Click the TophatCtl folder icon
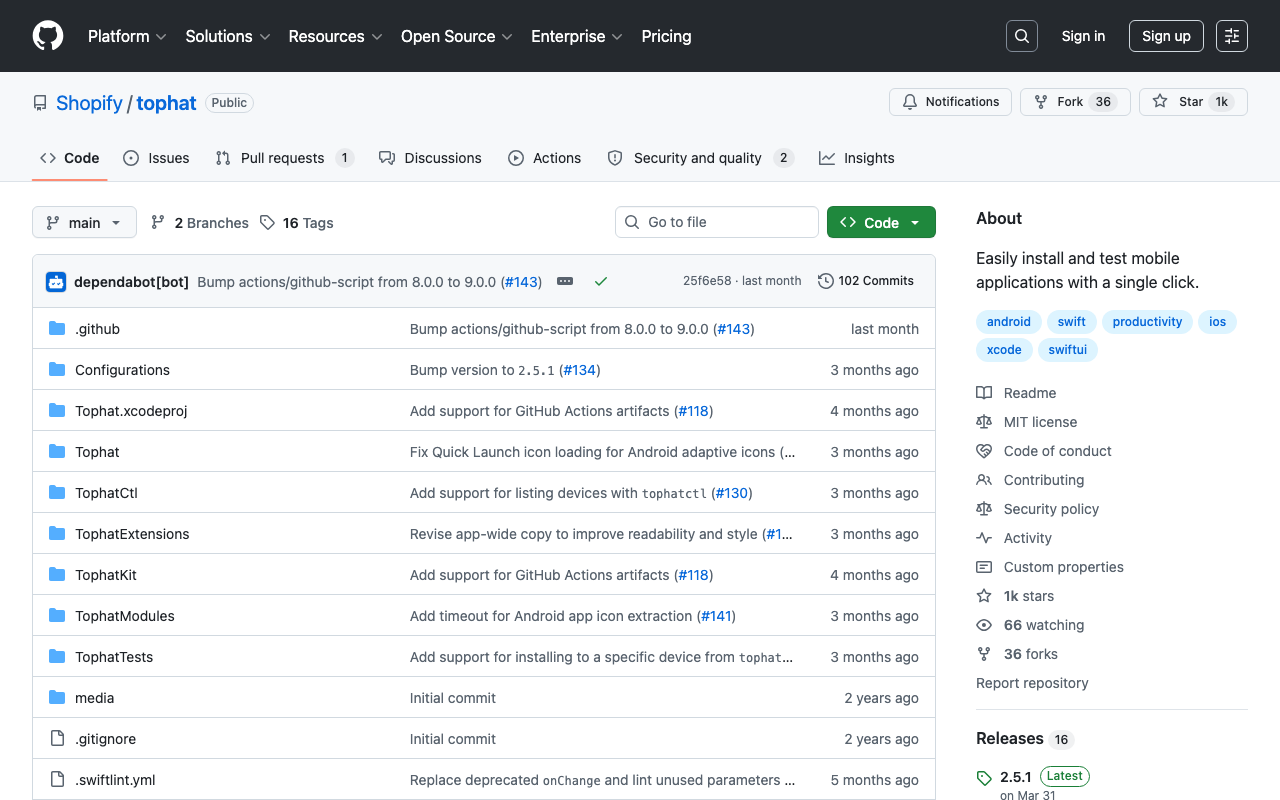 click(57, 493)
